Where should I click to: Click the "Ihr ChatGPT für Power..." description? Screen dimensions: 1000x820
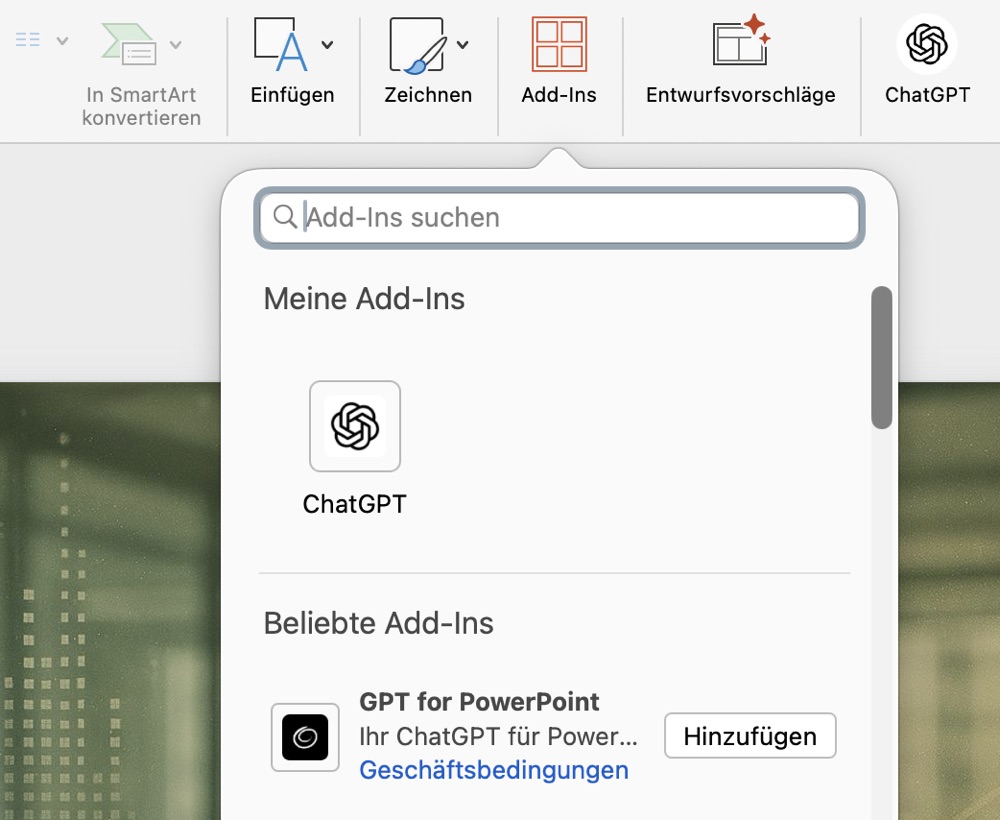(x=498, y=736)
